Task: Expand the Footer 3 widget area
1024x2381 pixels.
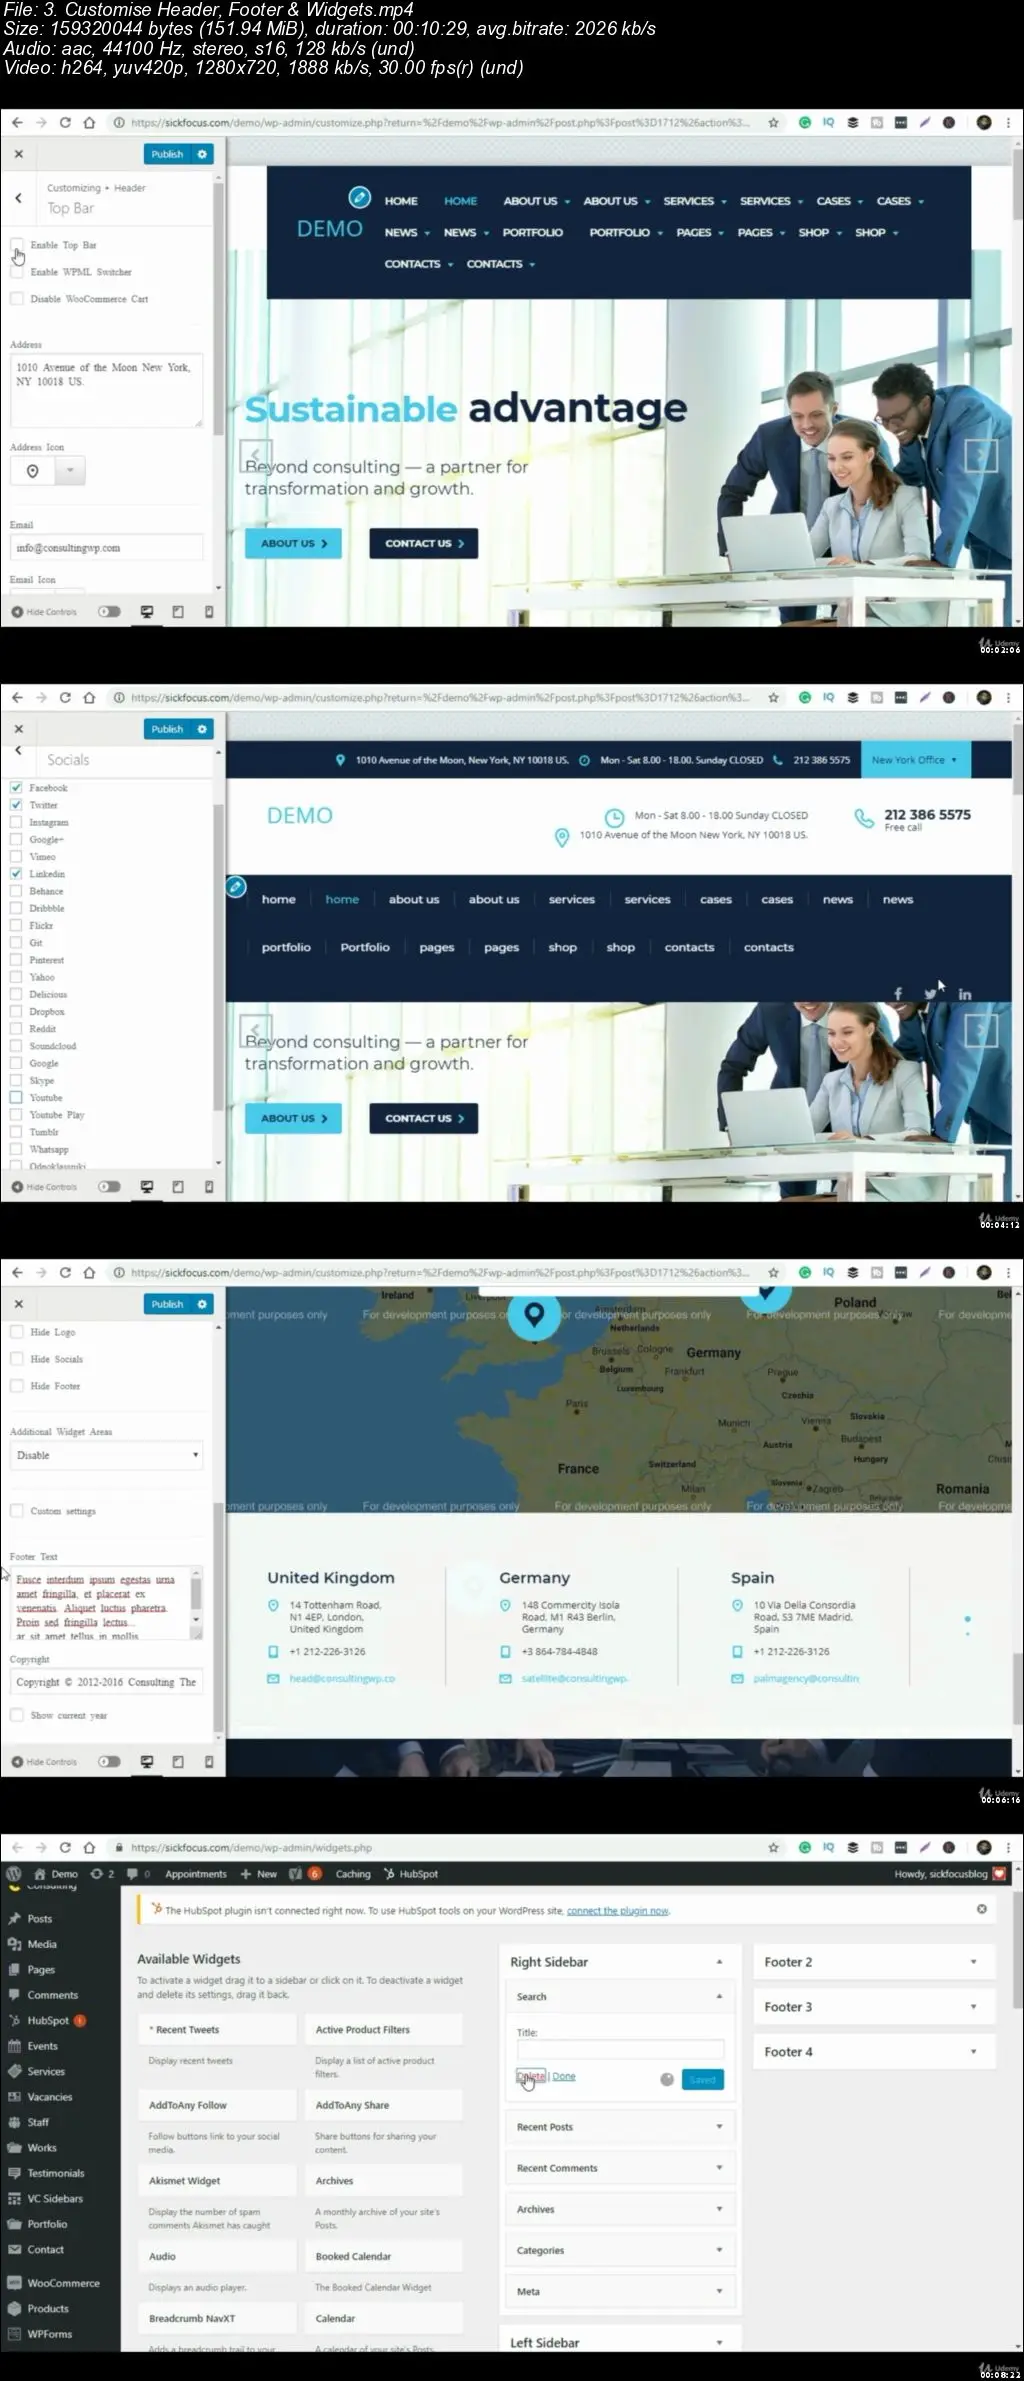Action: click(x=875, y=2007)
